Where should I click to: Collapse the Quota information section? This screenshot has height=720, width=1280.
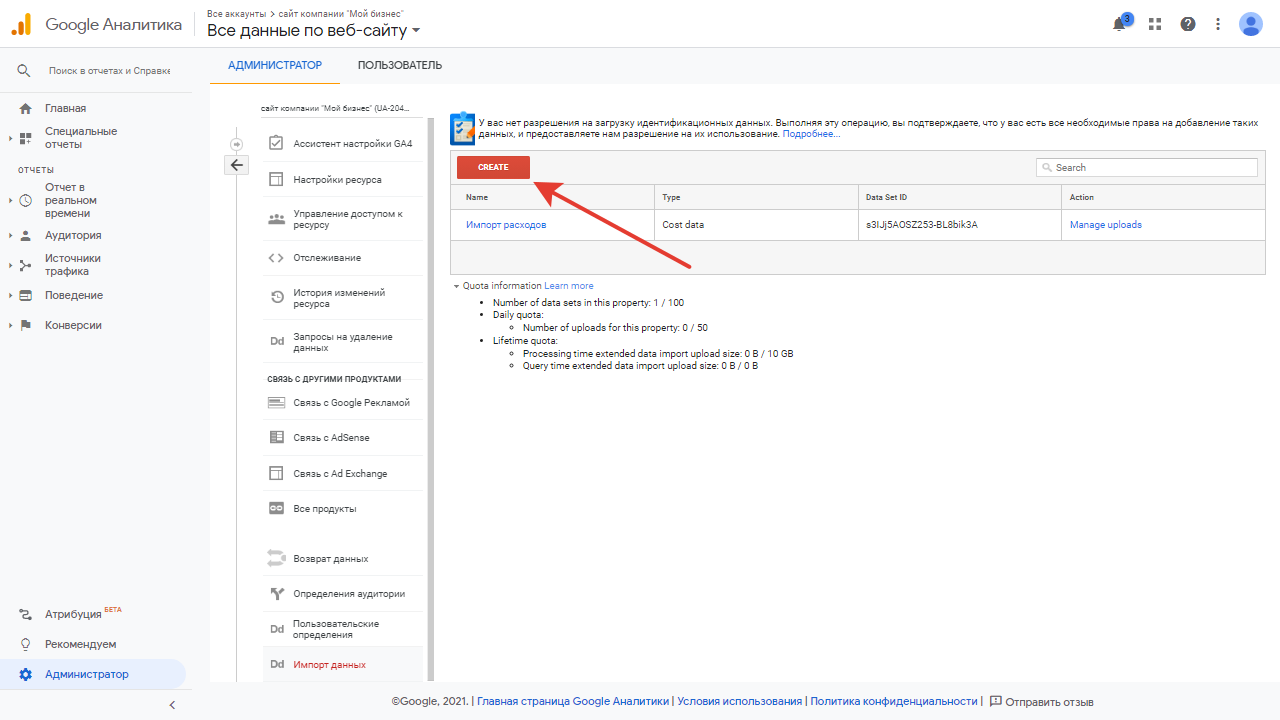click(x=456, y=286)
